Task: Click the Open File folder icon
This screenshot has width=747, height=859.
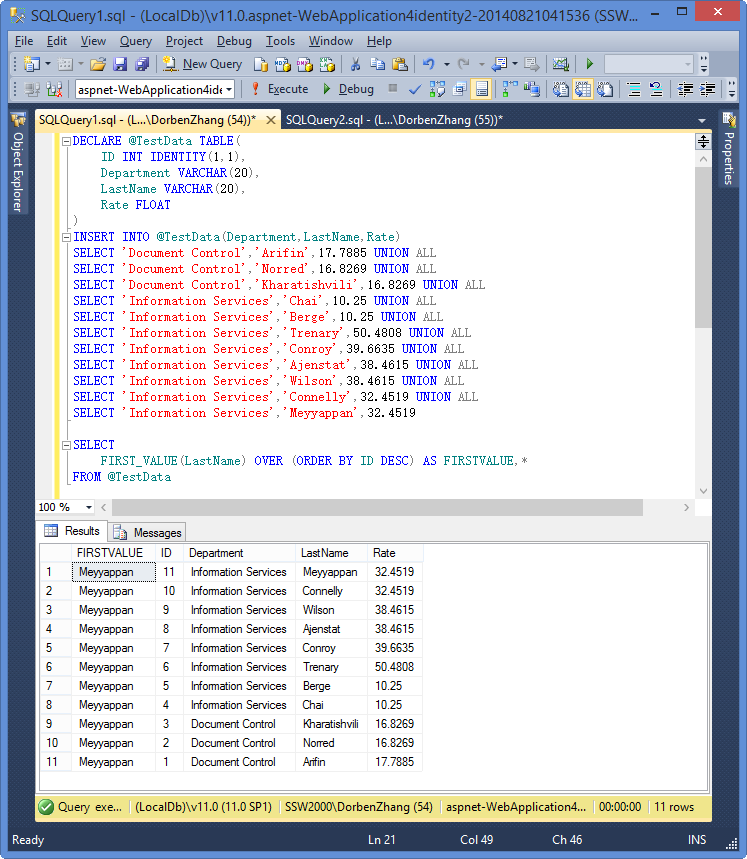Action: pos(98,64)
